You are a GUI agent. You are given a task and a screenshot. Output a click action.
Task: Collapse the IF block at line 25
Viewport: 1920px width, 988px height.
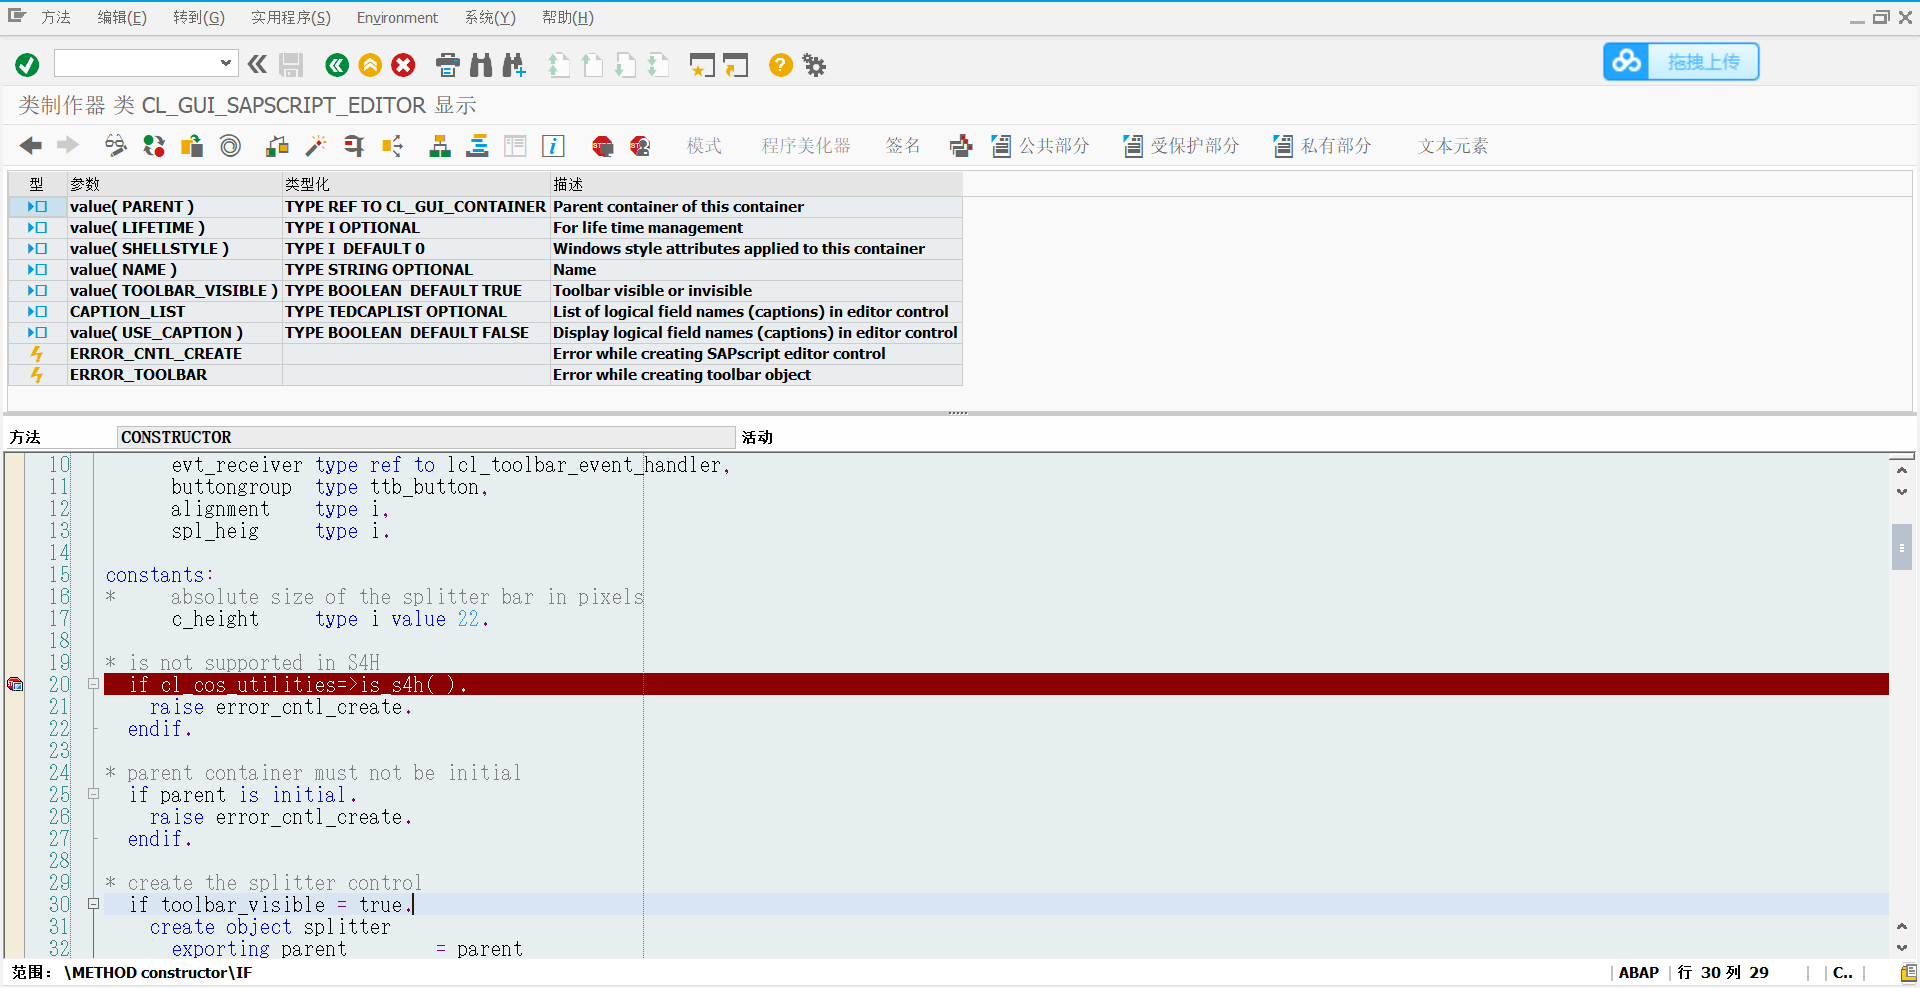click(x=93, y=795)
